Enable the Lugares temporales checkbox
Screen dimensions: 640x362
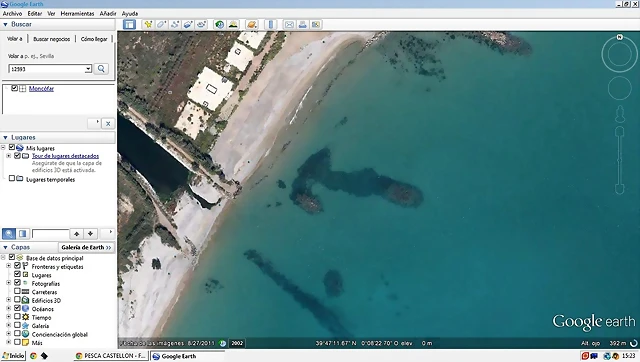(x=12, y=178)
